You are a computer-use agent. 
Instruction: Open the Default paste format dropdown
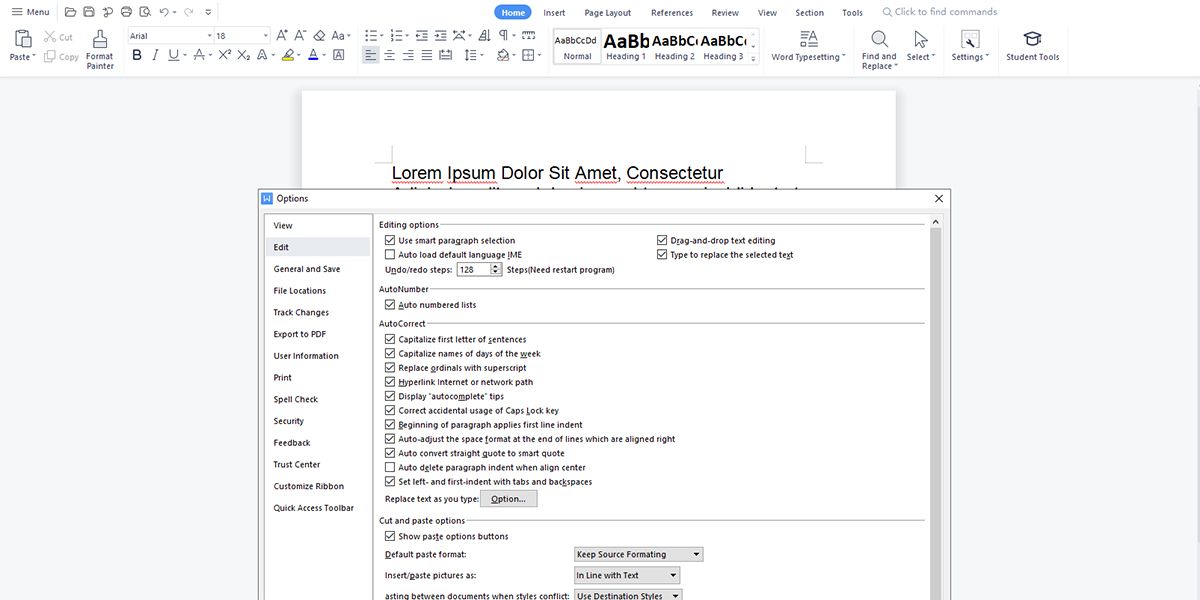(x=639, y=554)
